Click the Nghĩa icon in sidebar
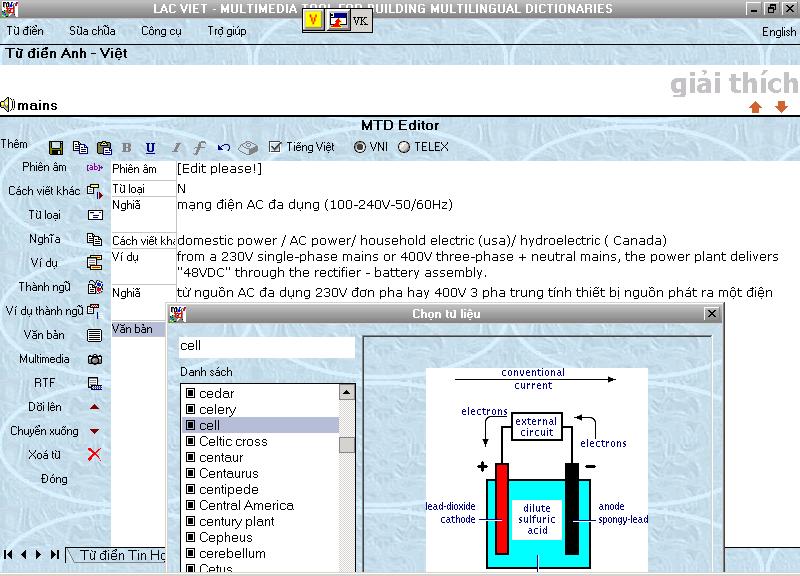This screenshot has width=800, height=576. (94, 239)
